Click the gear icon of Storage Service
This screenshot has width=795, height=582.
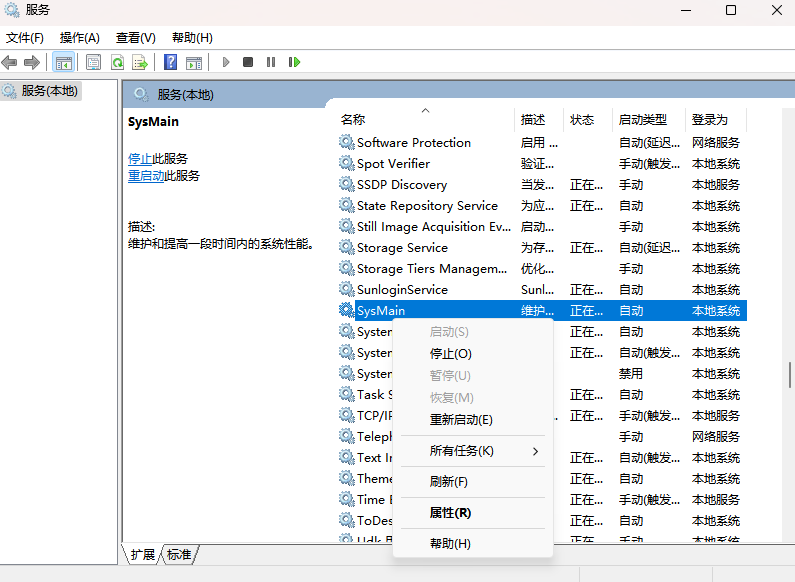(x=346, y=247)
